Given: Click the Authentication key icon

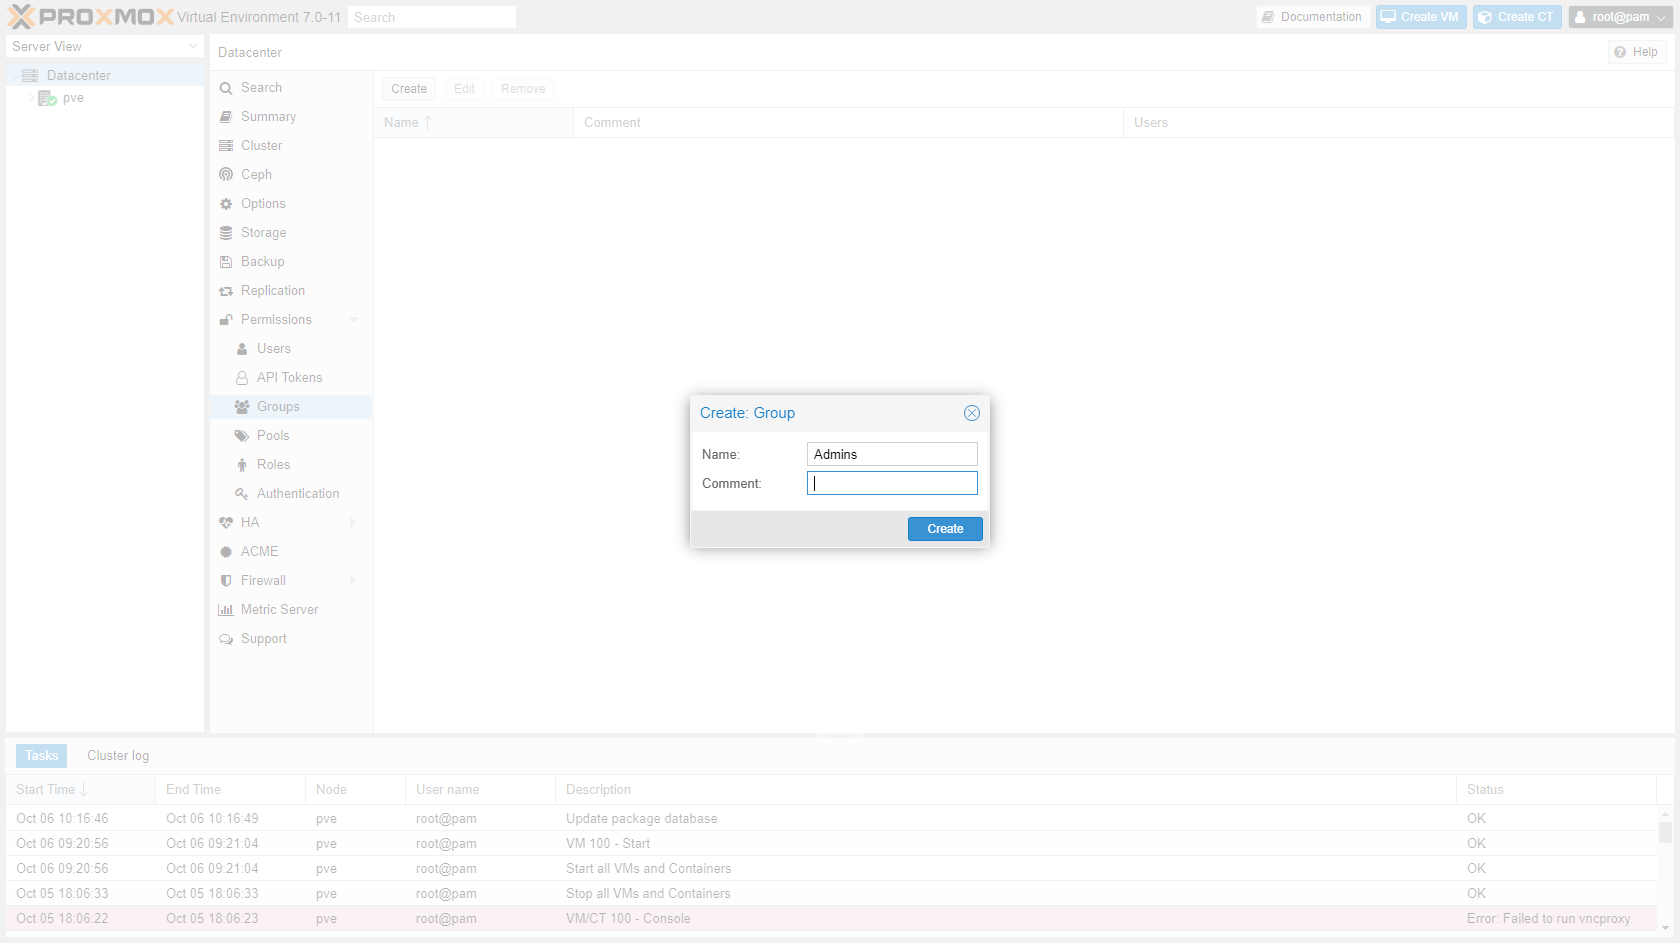Looking at the screenshot, I should click(242, 494).
